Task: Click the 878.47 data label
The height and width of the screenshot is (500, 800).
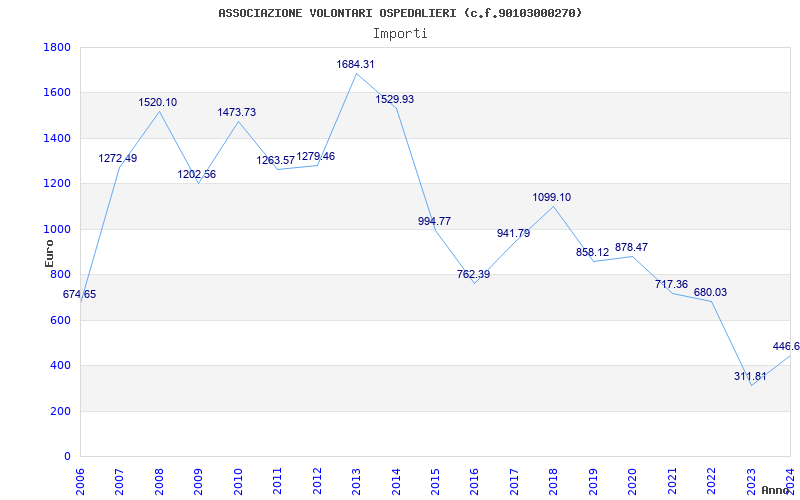Action: point(632,247)
